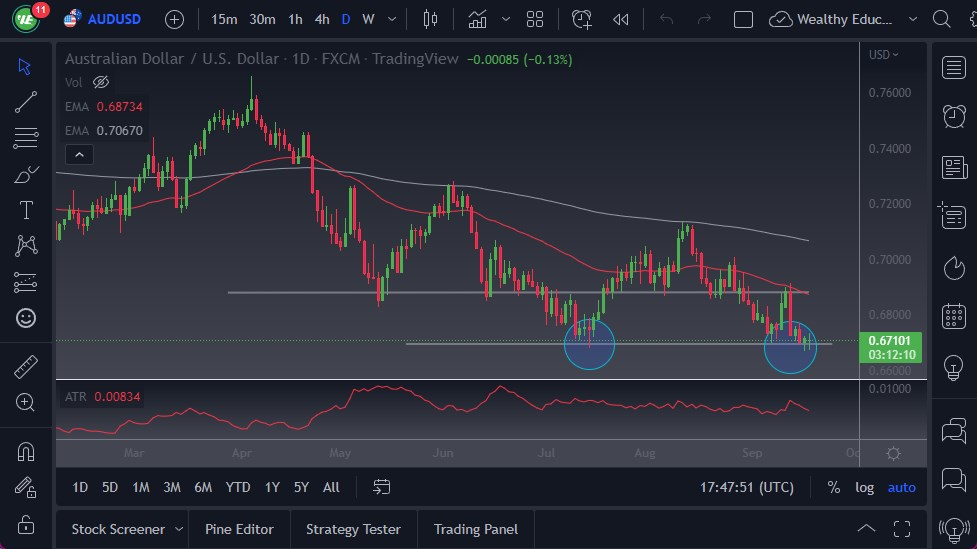Image resolution: width=977 pixels, height=549 pixels.
Task: Open the emoji icons tool
Action: [x=26, y=318]
